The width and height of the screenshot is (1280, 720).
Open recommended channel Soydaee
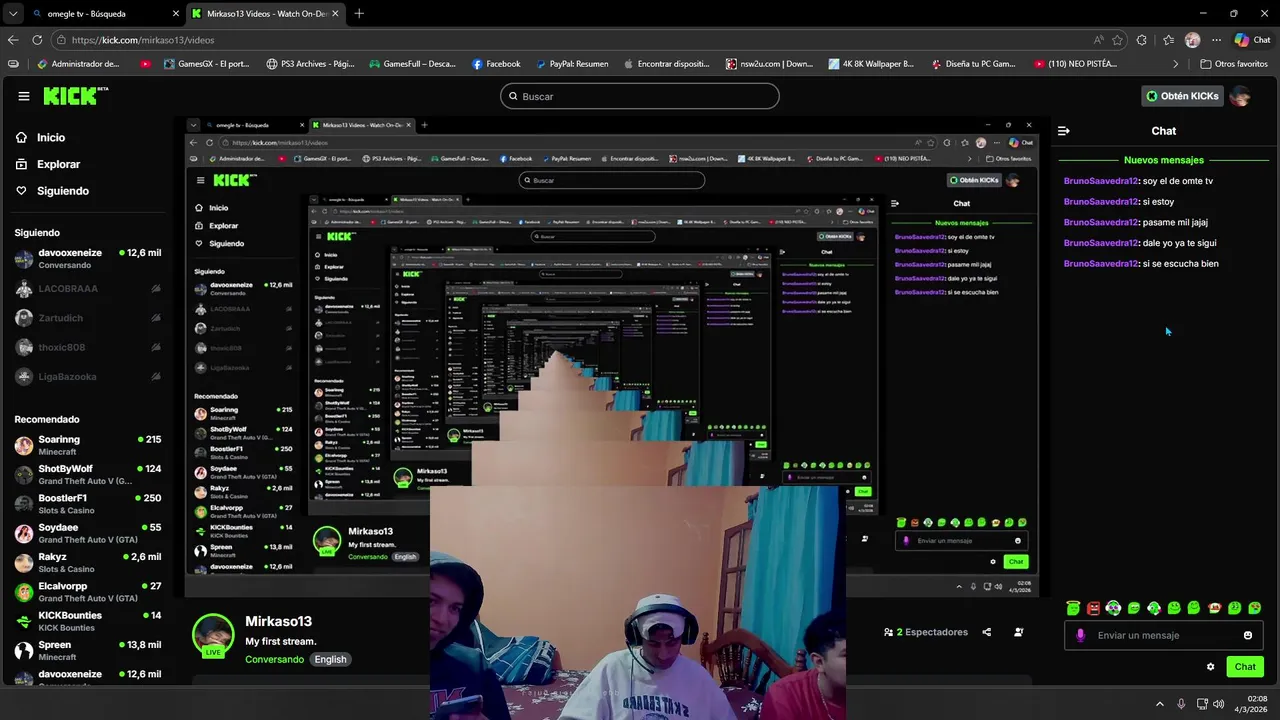click(x=88, y=533)
